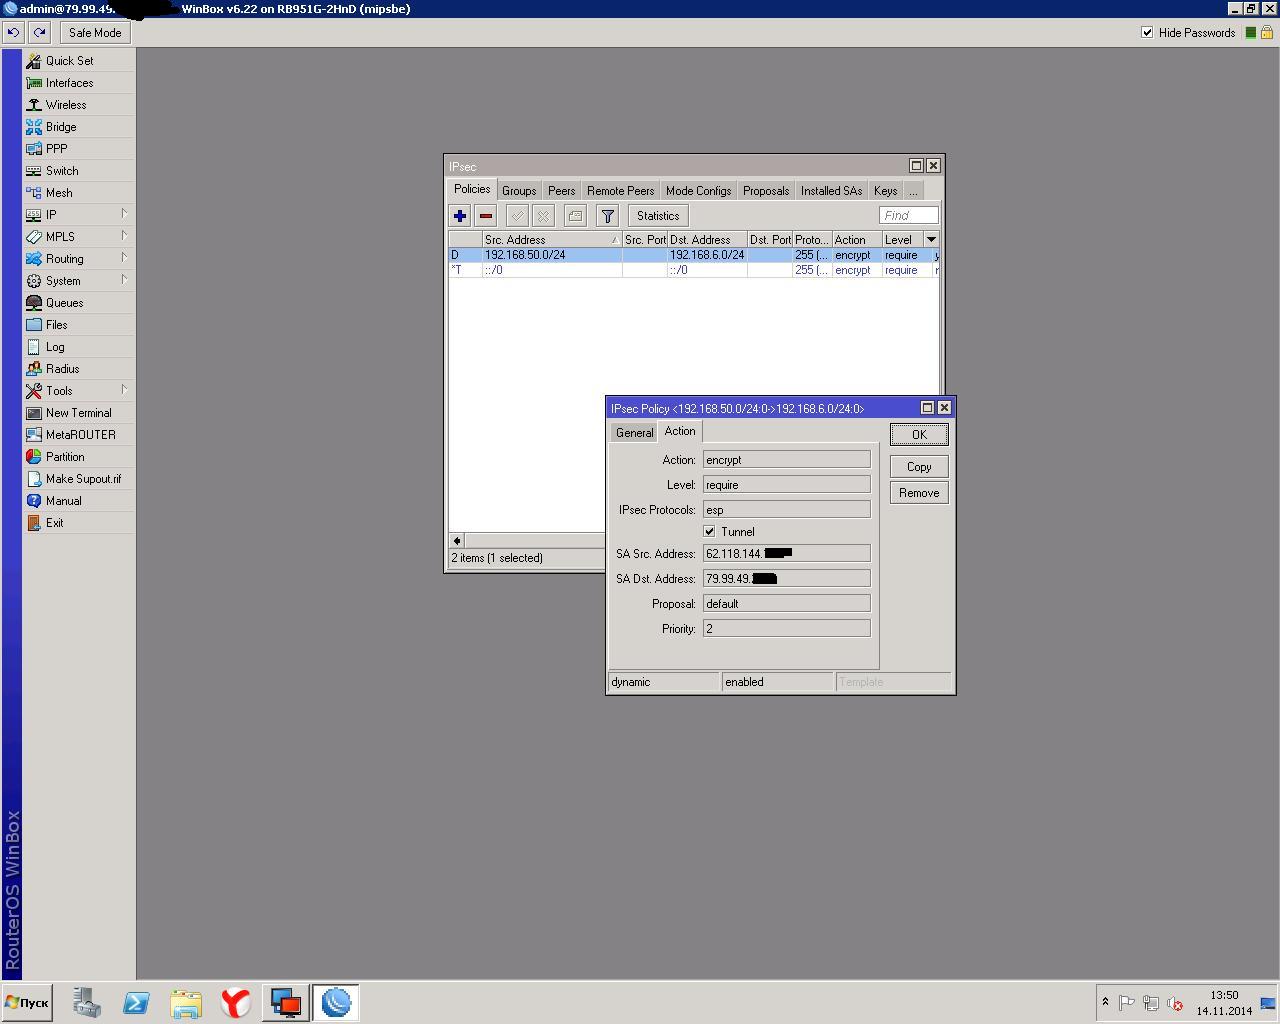Toggle Safe Mode button
This screenshot has width=1280, height=1024.
point(95,33)
